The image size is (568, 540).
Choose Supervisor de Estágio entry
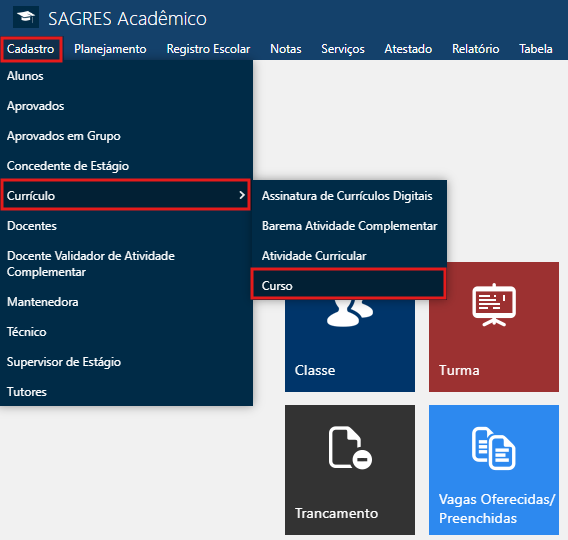click(126, 362)
